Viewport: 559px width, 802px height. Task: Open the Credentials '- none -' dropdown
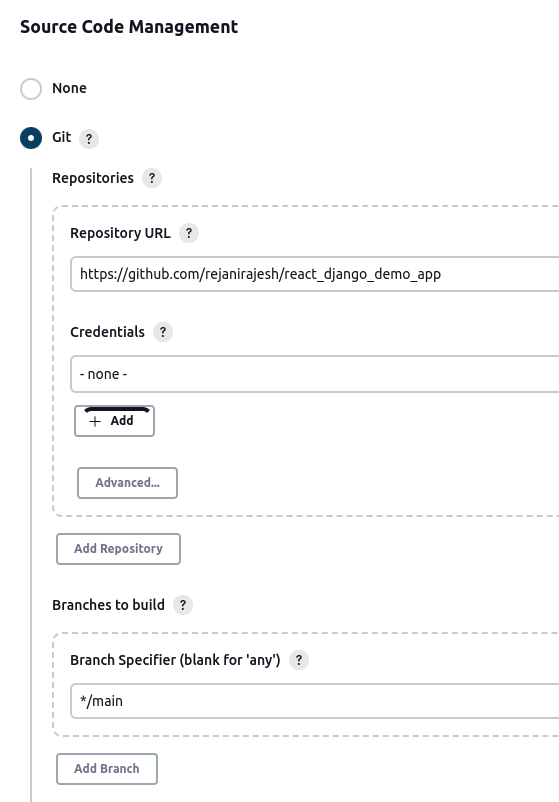(315, 374)
